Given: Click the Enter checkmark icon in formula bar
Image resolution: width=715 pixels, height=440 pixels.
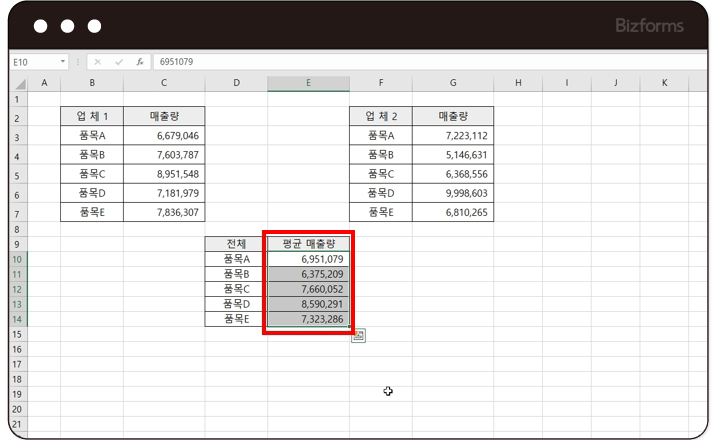Looking at the screenshot, I should (x=120, y=62).
